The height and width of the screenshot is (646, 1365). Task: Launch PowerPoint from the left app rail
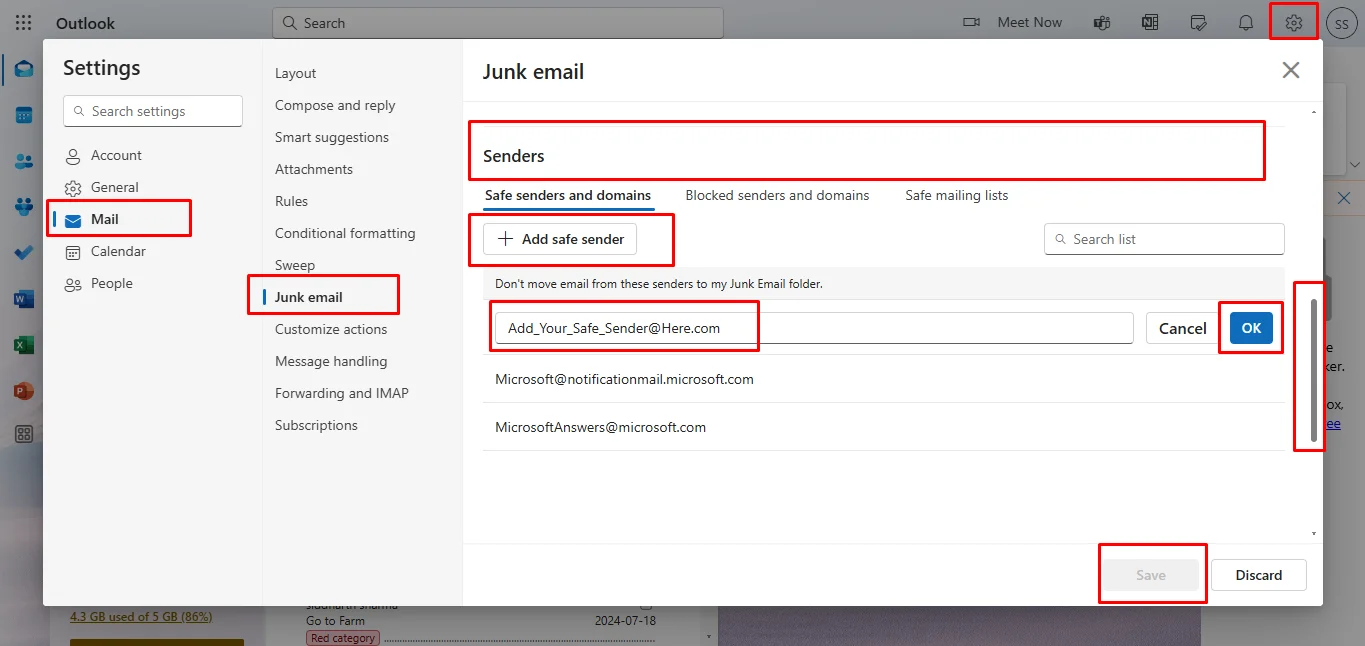click(24, 391)
